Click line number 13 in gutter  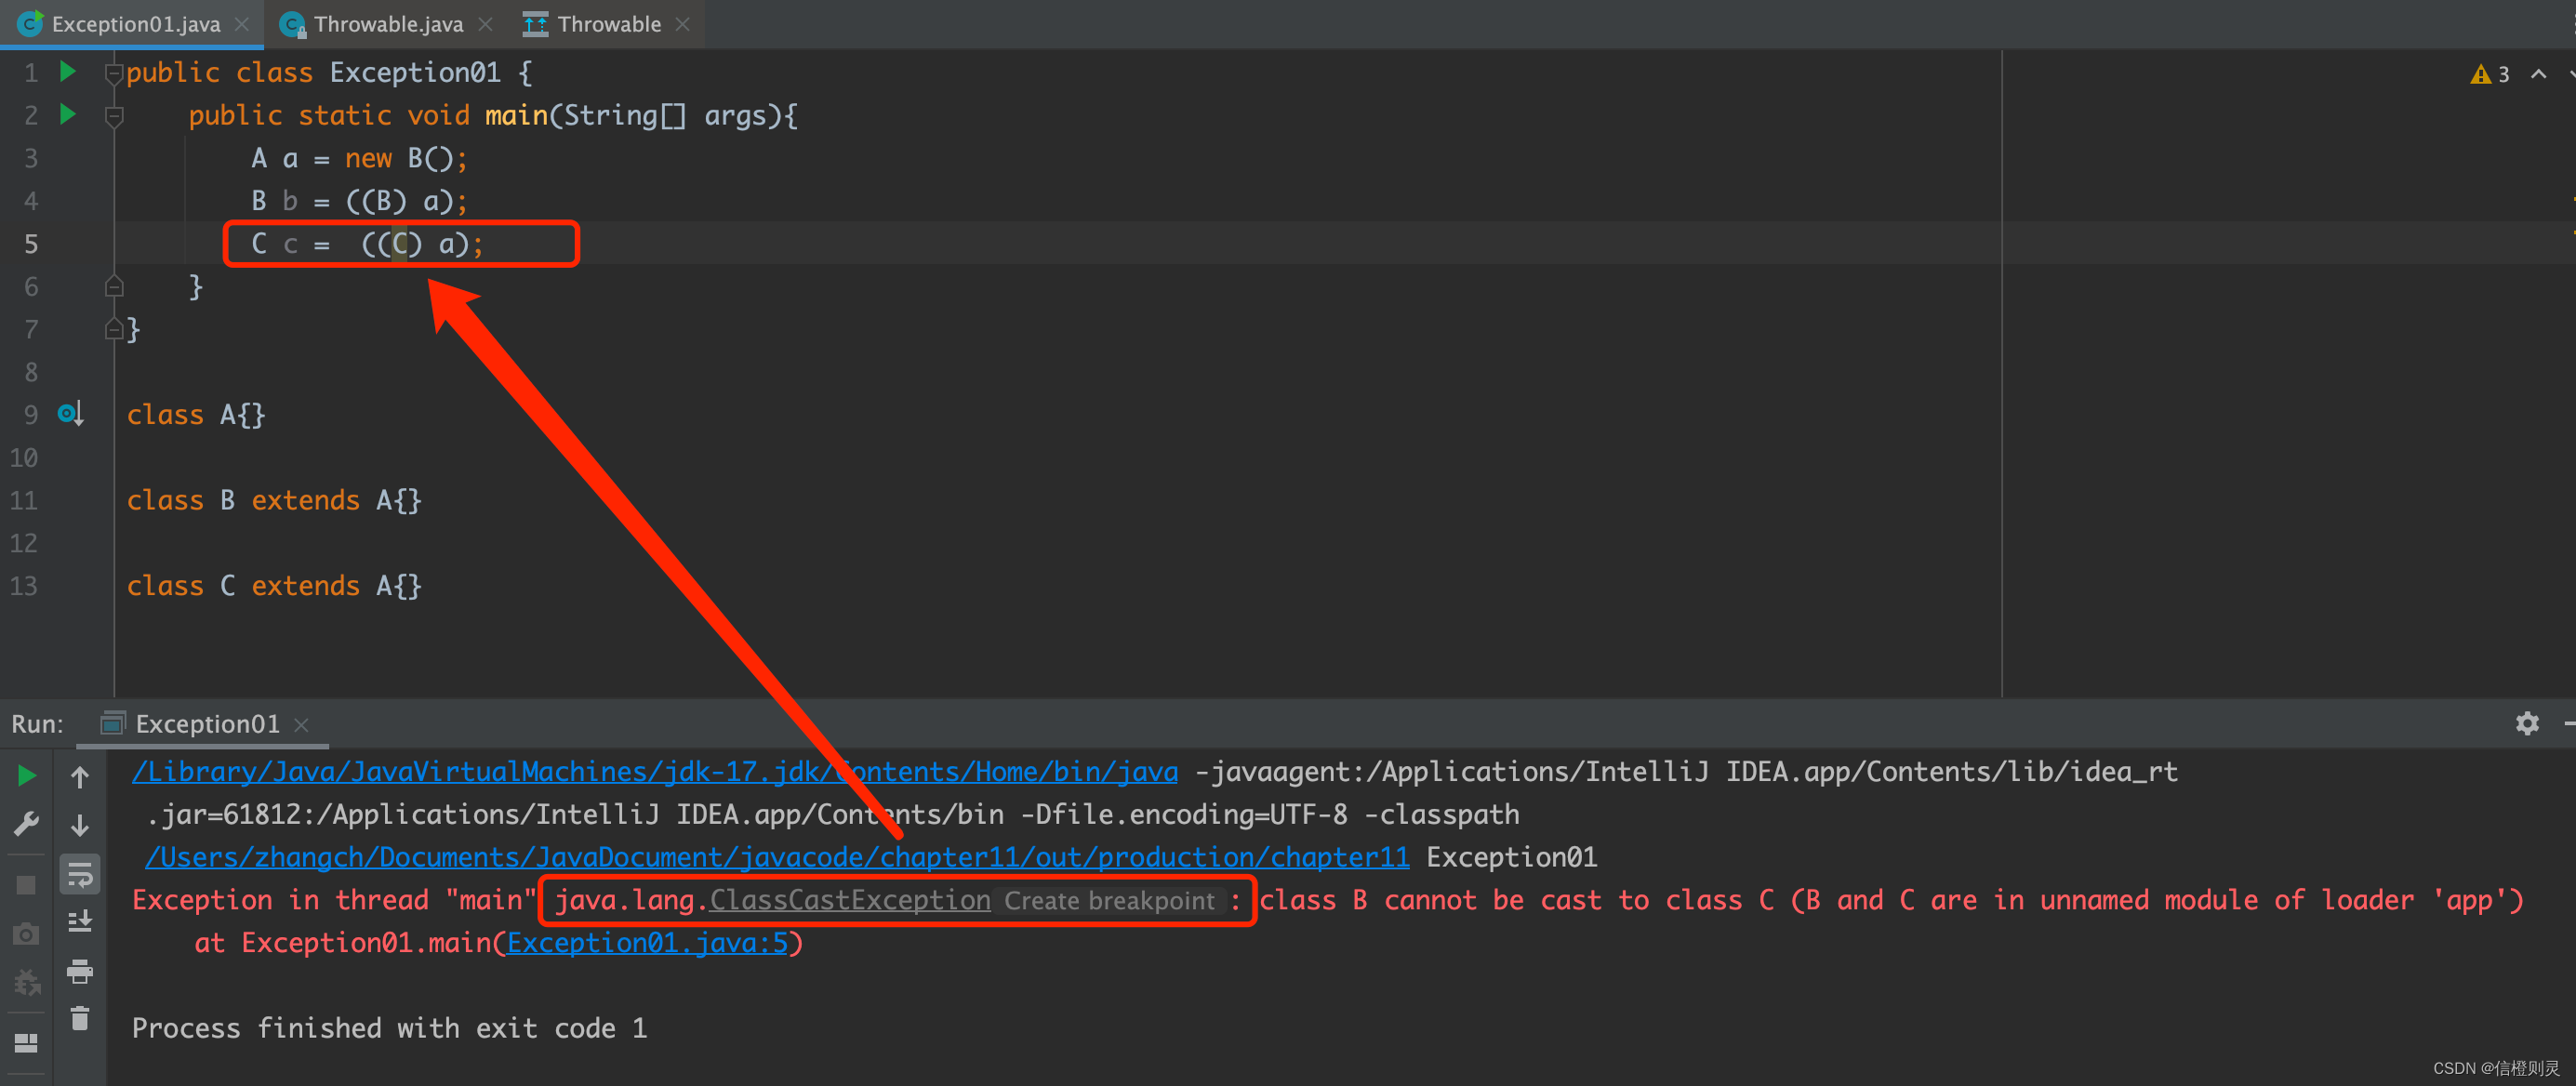click(24, 586)
